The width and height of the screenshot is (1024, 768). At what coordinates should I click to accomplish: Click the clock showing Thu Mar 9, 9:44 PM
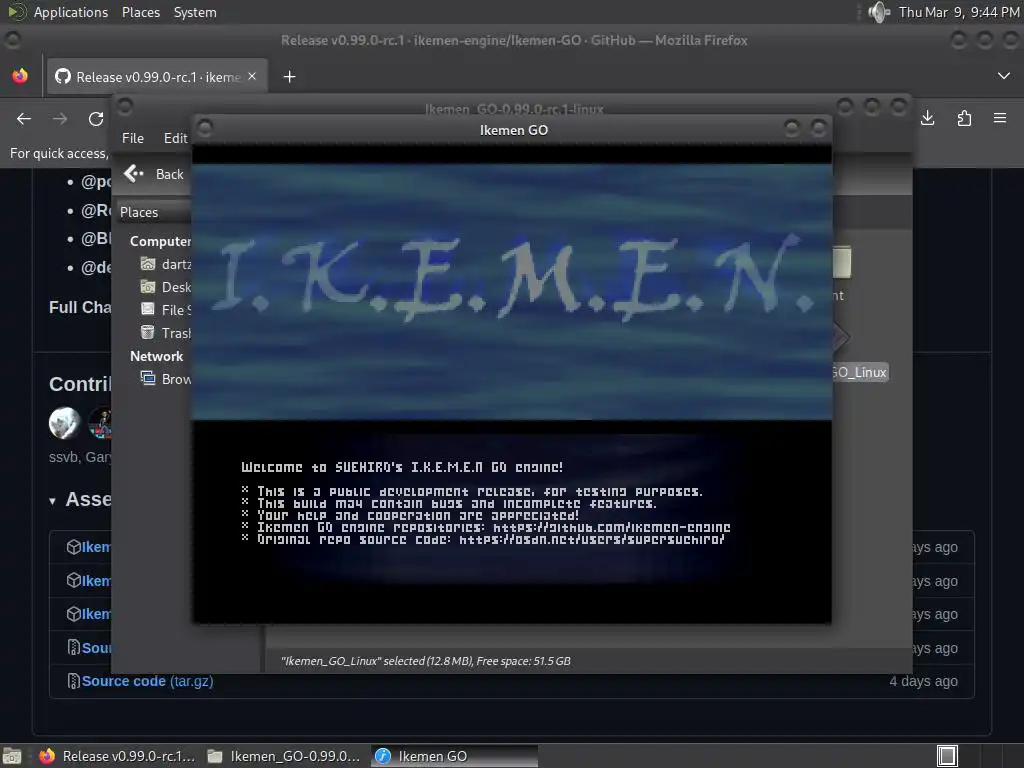point(959,12)
